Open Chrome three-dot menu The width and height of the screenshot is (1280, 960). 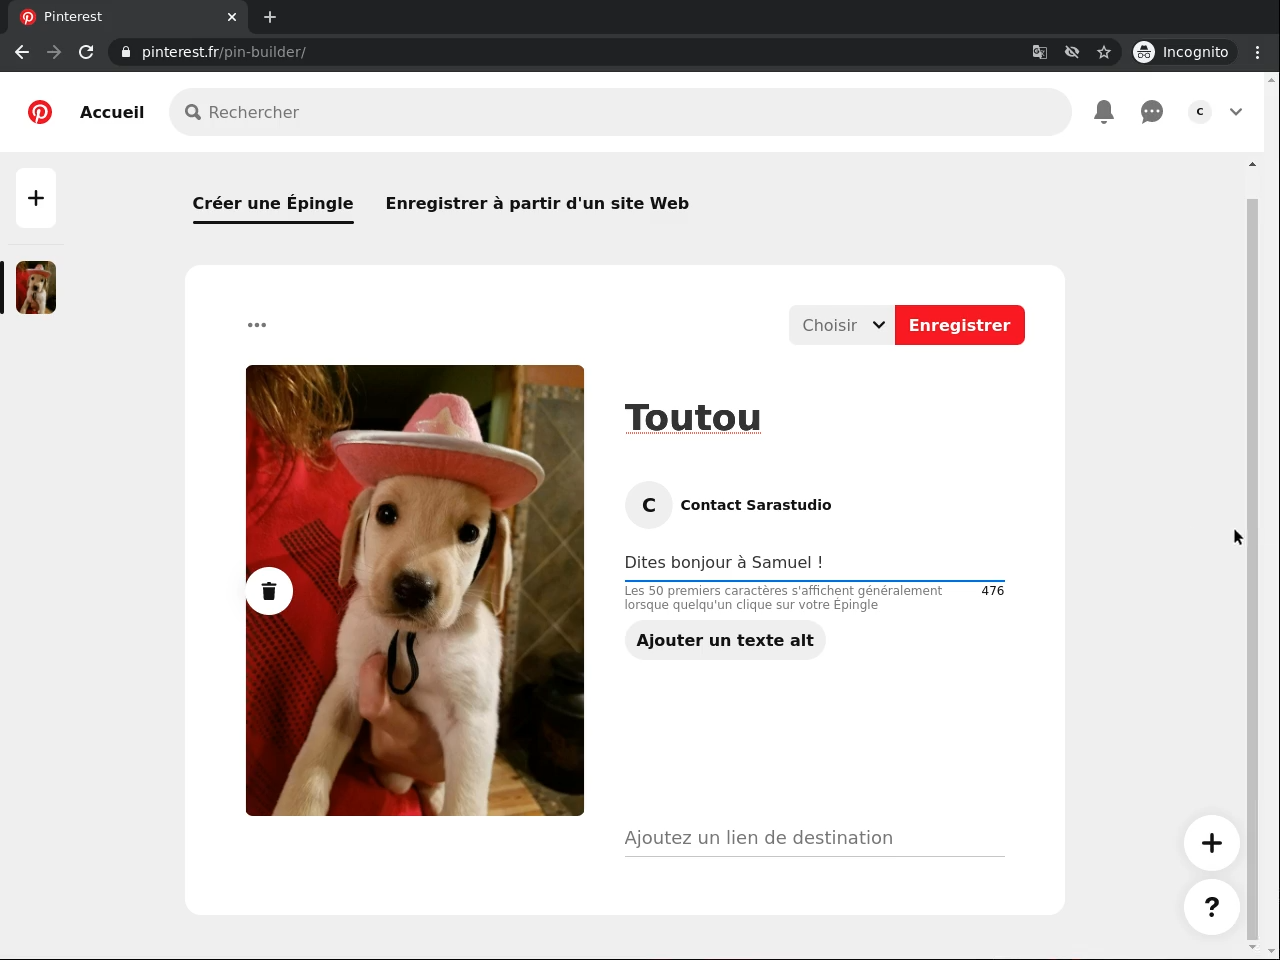[x=1258, y=52]
